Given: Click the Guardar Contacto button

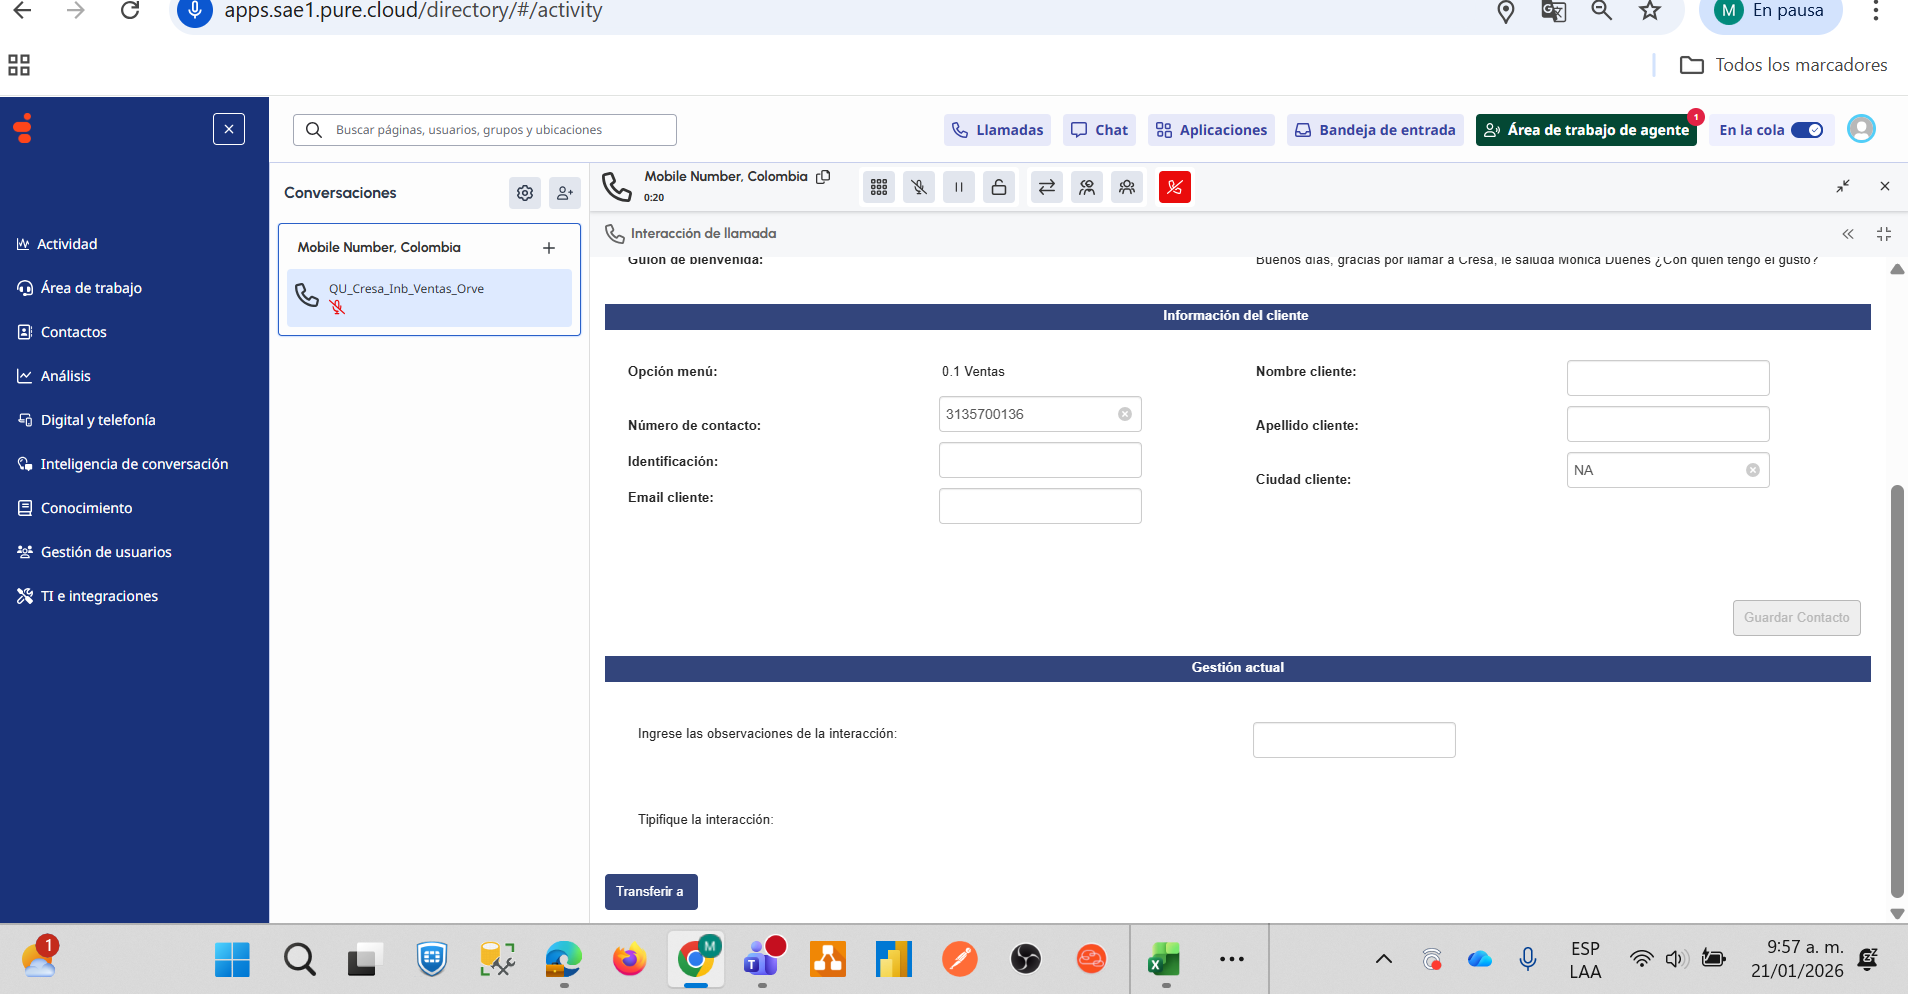Looking at the screenshot, I should pyautogui.click(x=1796, y=618).
